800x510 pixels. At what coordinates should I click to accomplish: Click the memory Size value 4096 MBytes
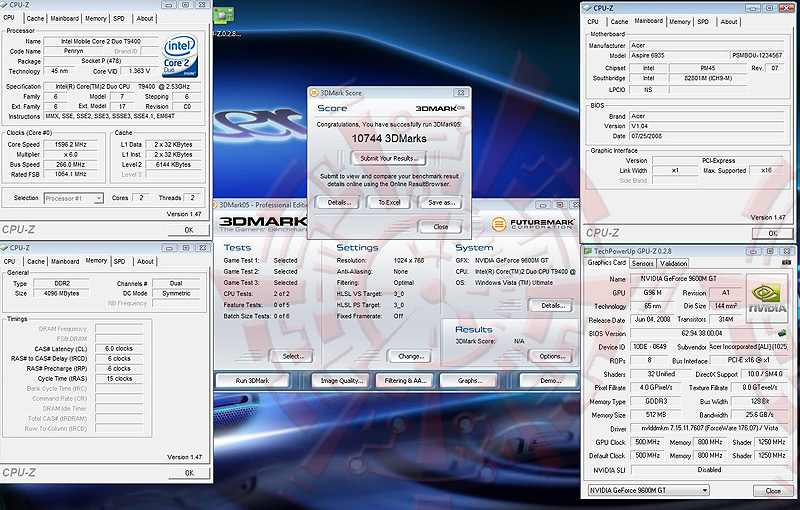click(x=61, y=294)
